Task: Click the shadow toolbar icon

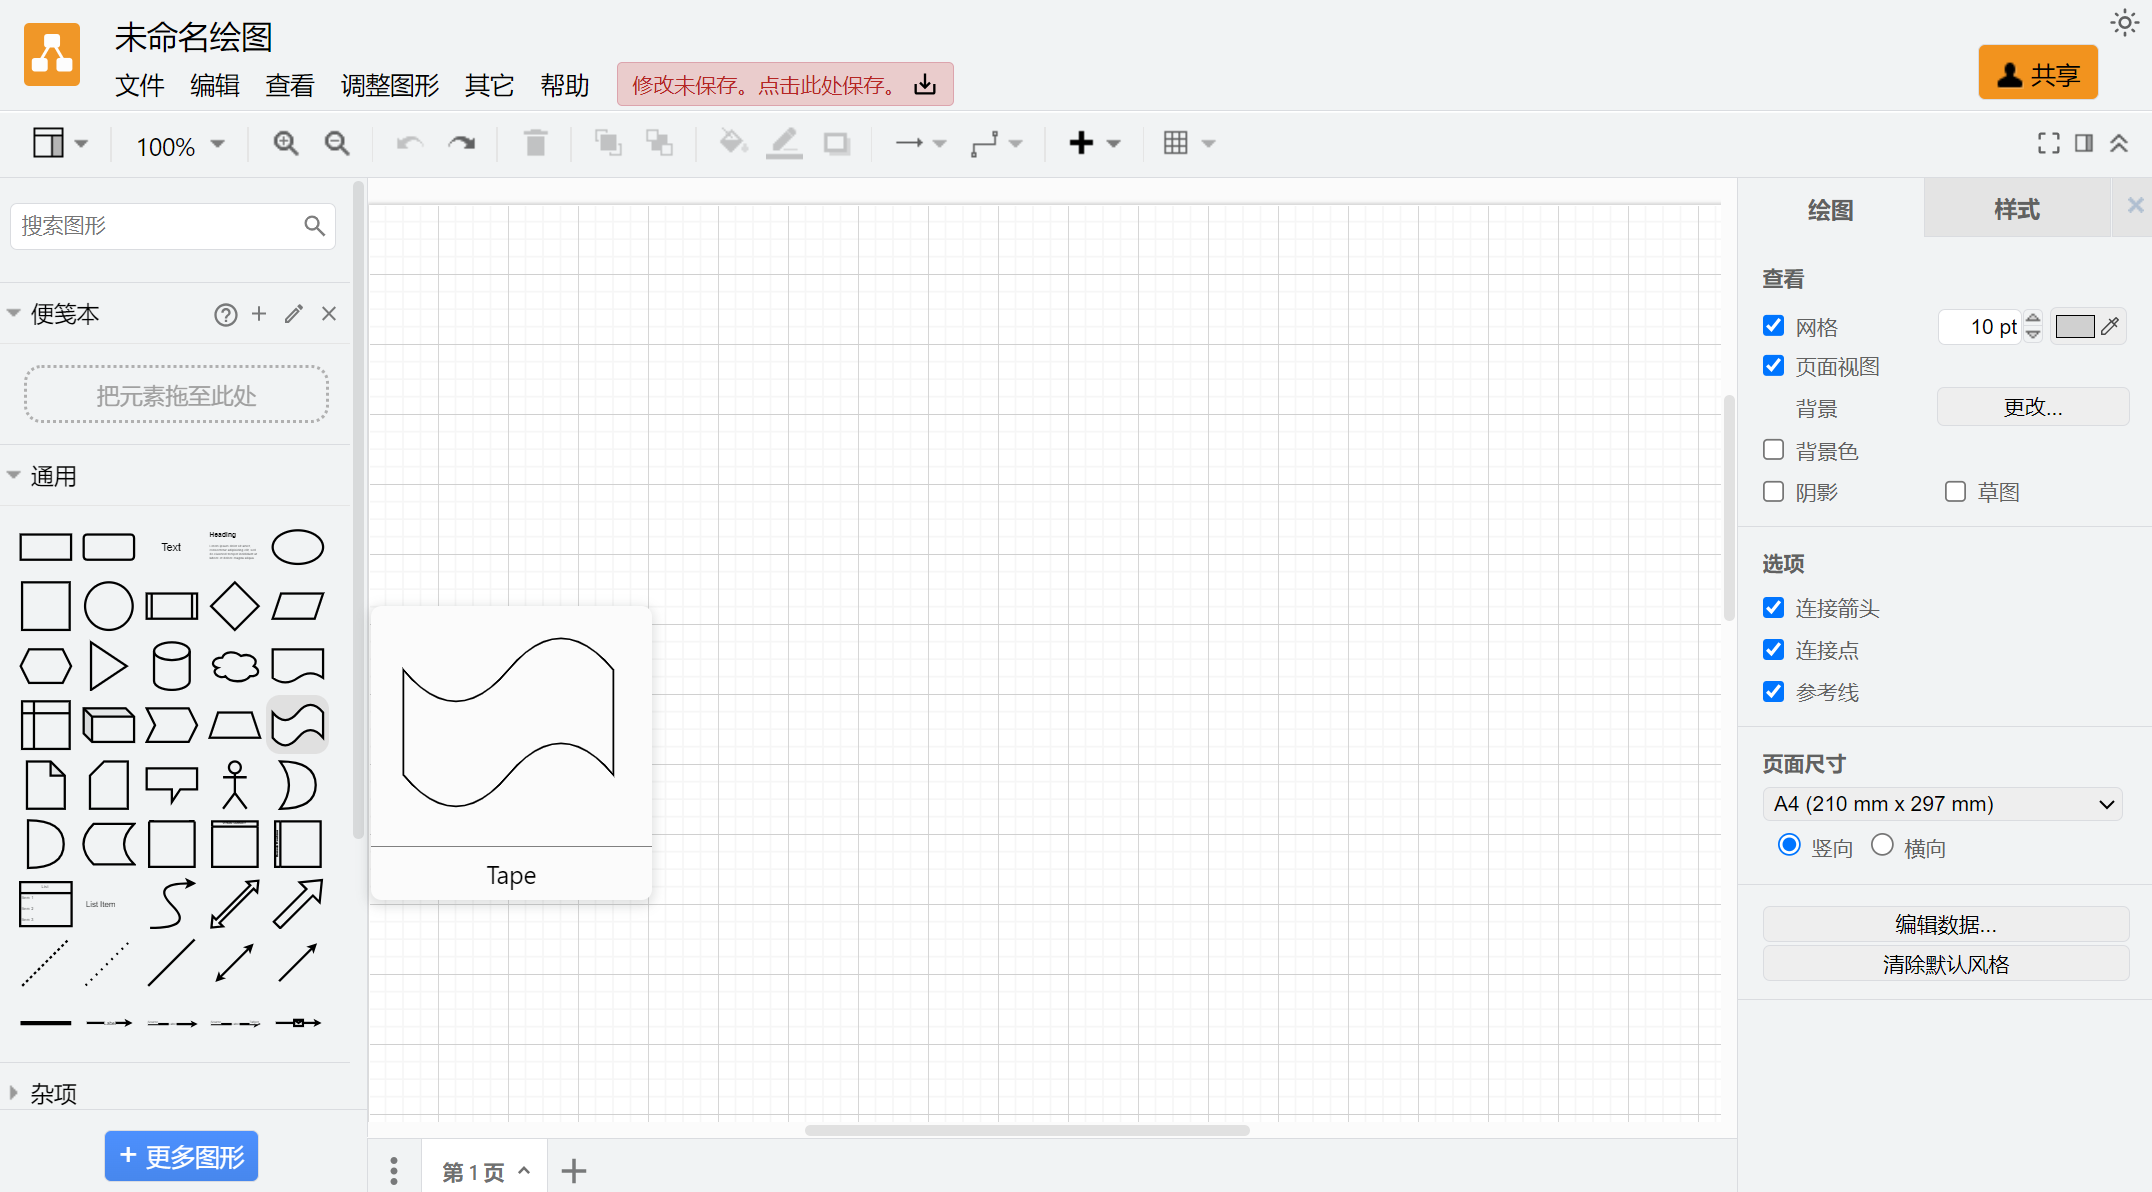Action: coord(837,144)
